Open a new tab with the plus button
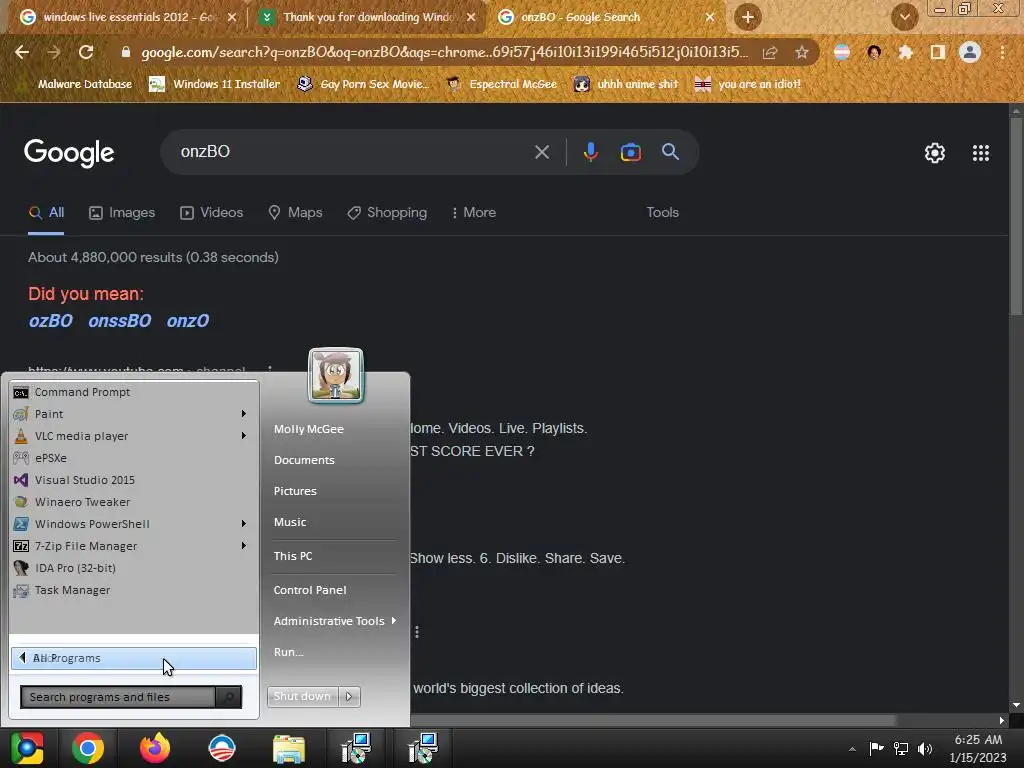This screenshot has height=768, width=1024. pyautogui.click(x=748, y=17)
